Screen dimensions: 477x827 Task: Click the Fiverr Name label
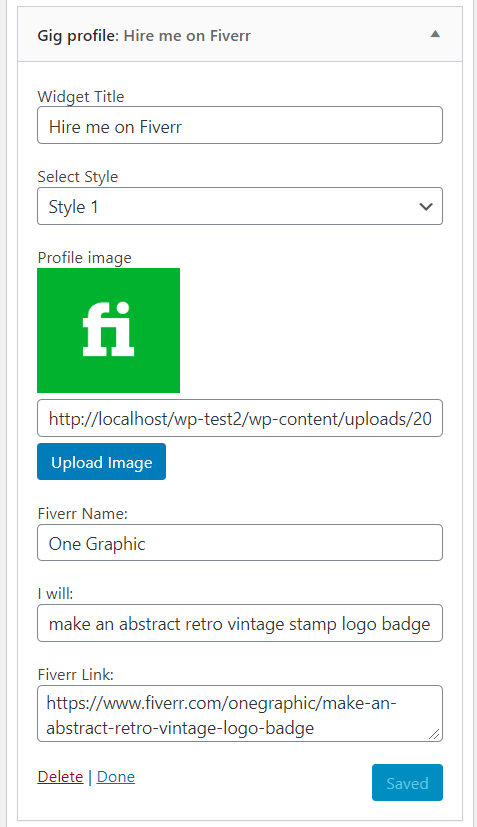[82, 514]
